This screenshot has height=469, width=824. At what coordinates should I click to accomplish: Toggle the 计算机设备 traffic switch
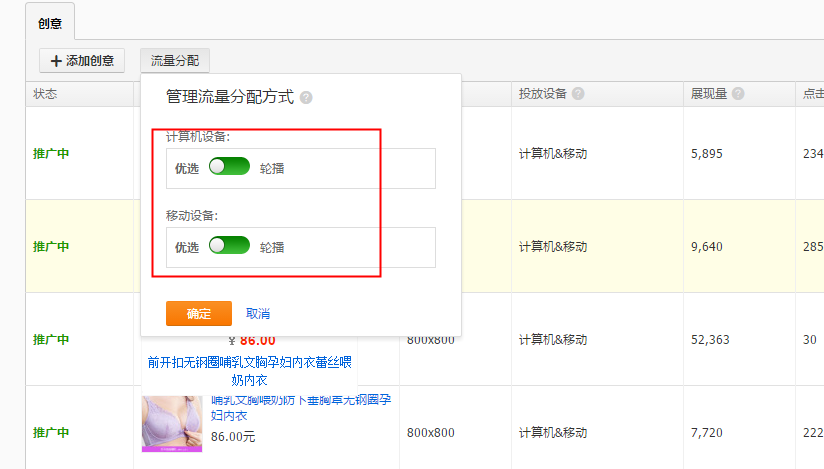pos(229,167)
